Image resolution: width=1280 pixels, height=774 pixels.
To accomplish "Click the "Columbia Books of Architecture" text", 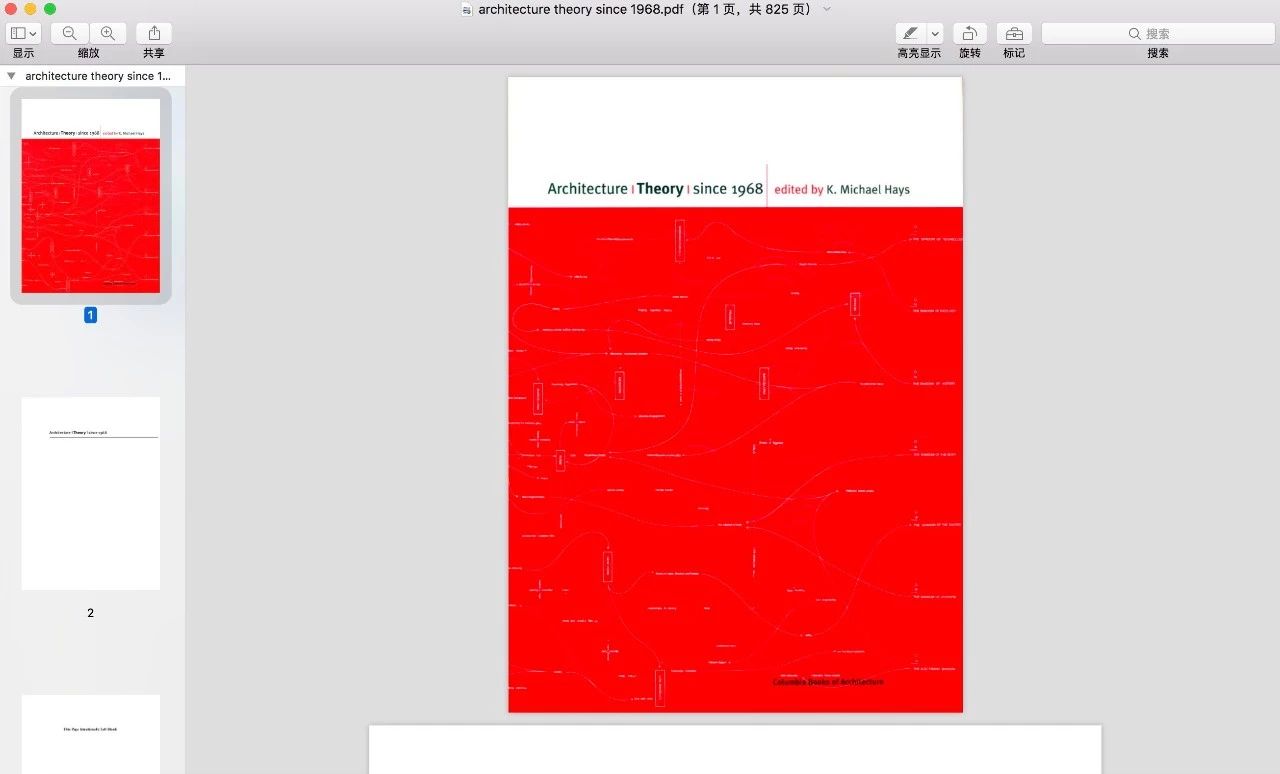I will (x=828, y=682).
